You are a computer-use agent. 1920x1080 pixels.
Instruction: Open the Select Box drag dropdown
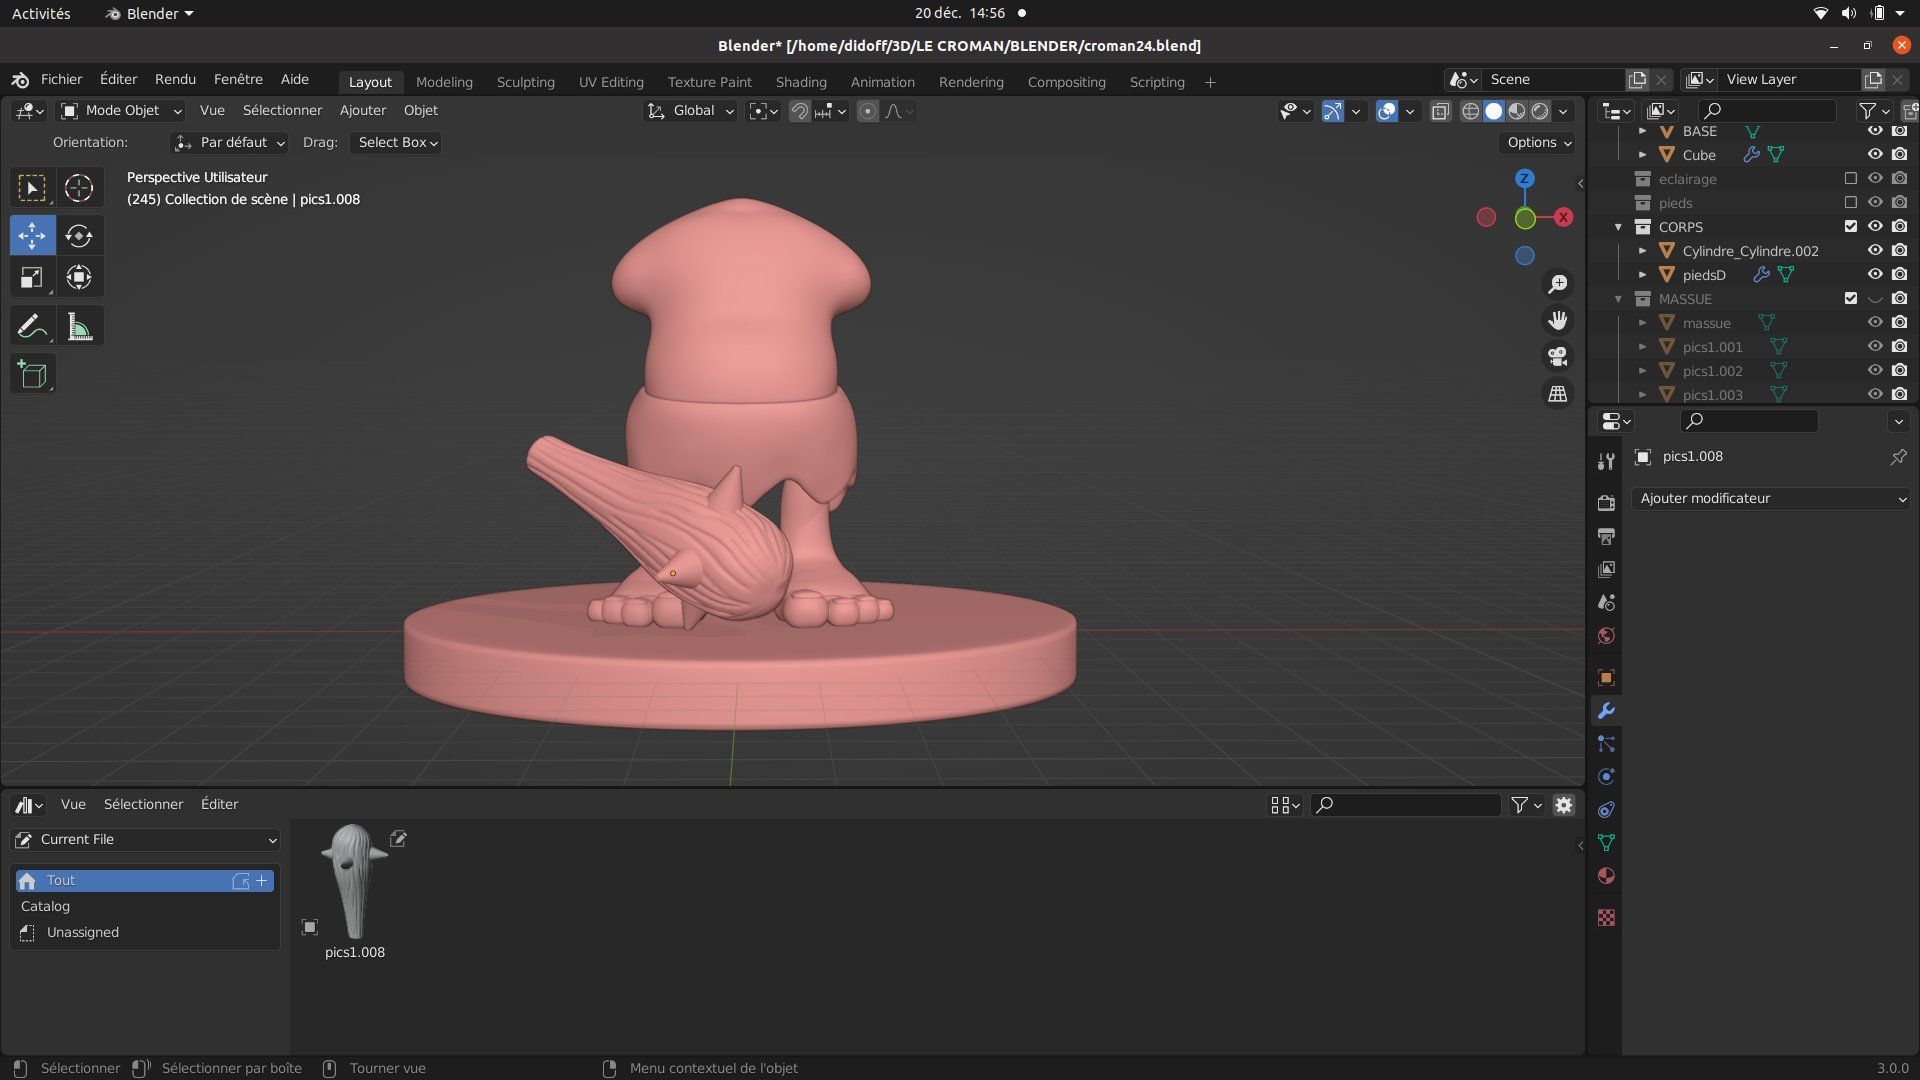[x=397, y=143]
